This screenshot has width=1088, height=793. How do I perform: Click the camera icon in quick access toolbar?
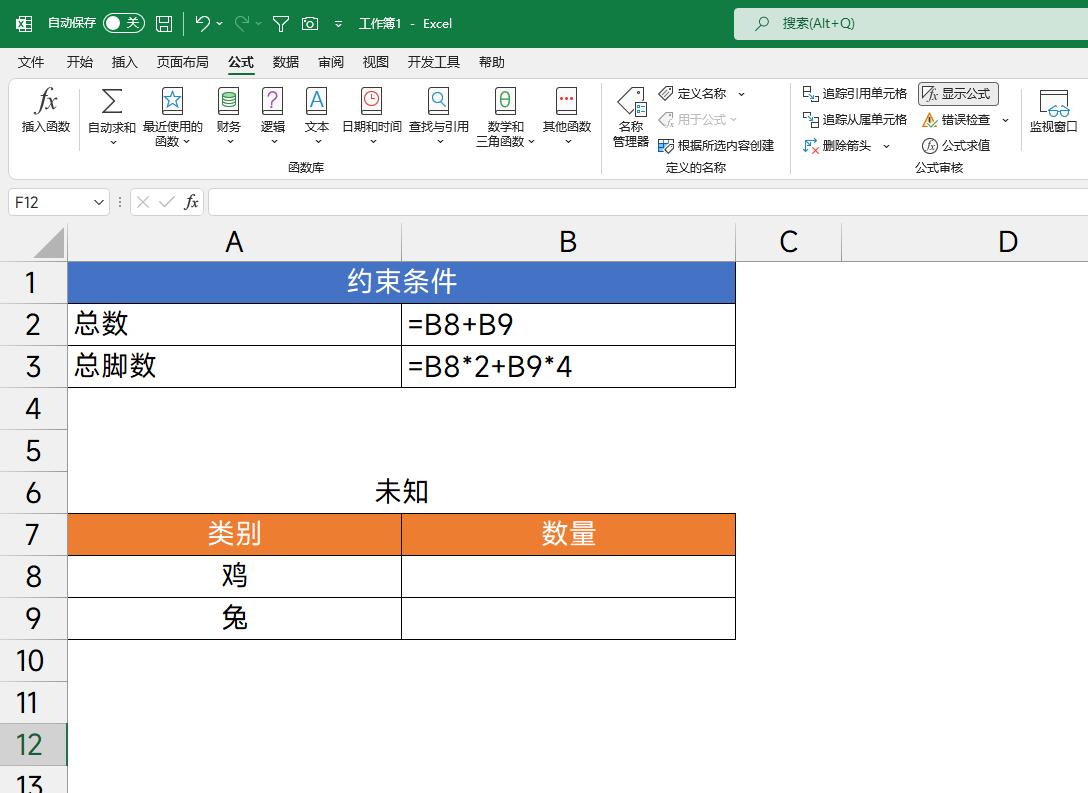click(x=310, y=24)
